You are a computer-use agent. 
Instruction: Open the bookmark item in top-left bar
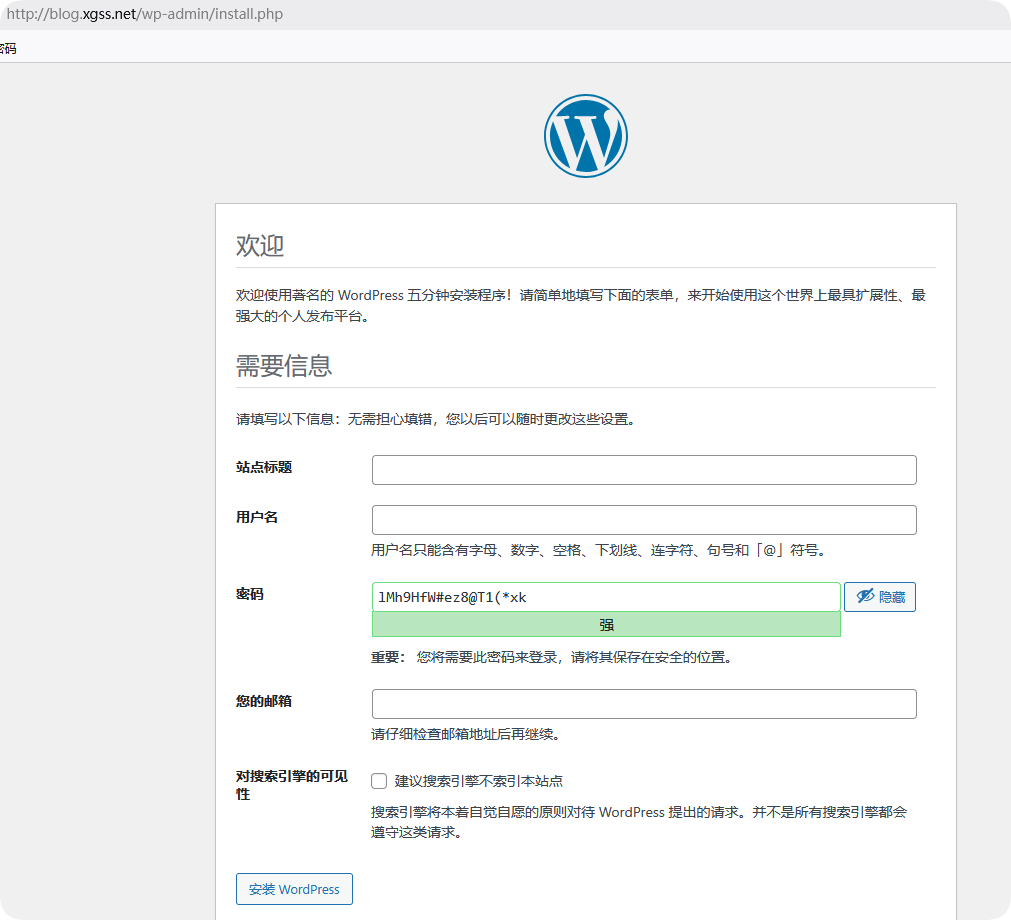pos(8,48)
